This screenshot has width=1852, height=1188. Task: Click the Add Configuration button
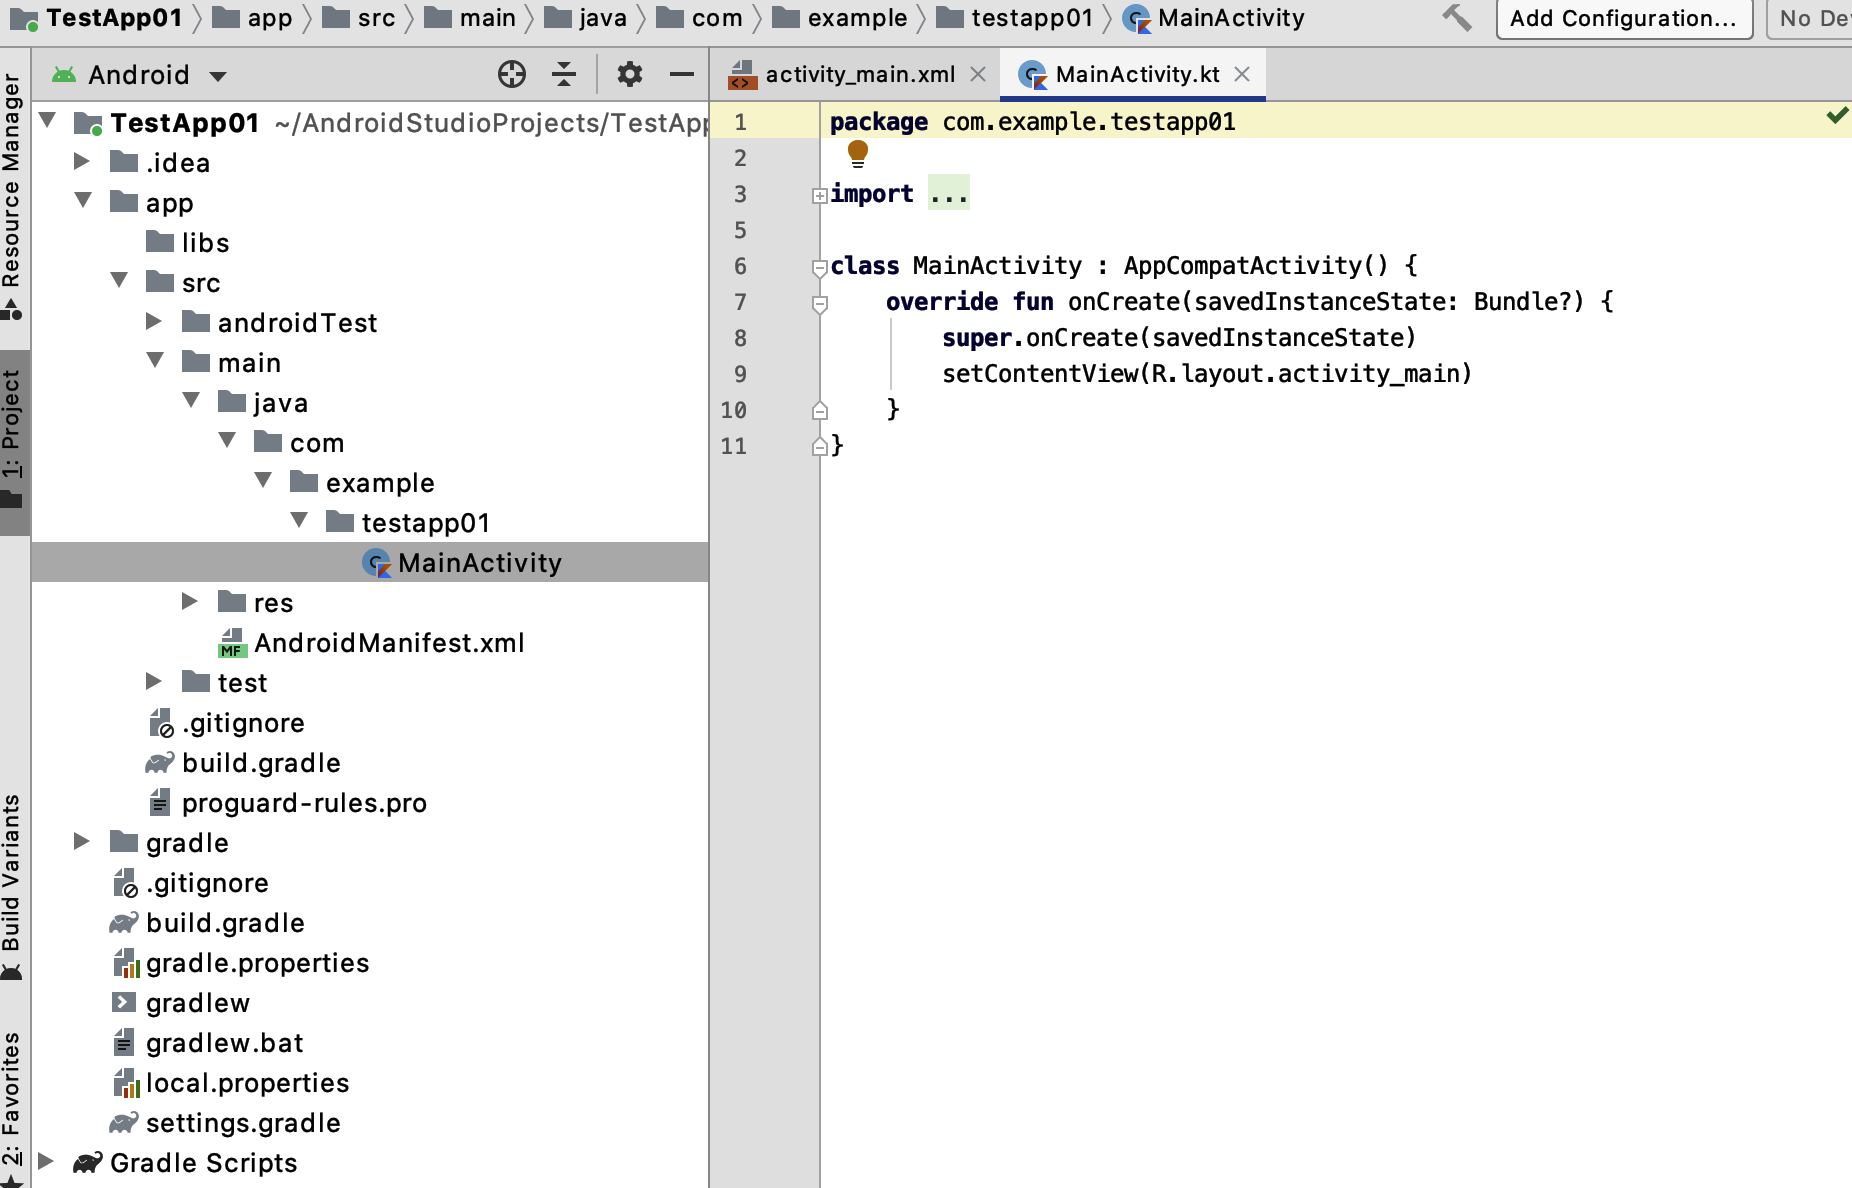click(1623, 18)
